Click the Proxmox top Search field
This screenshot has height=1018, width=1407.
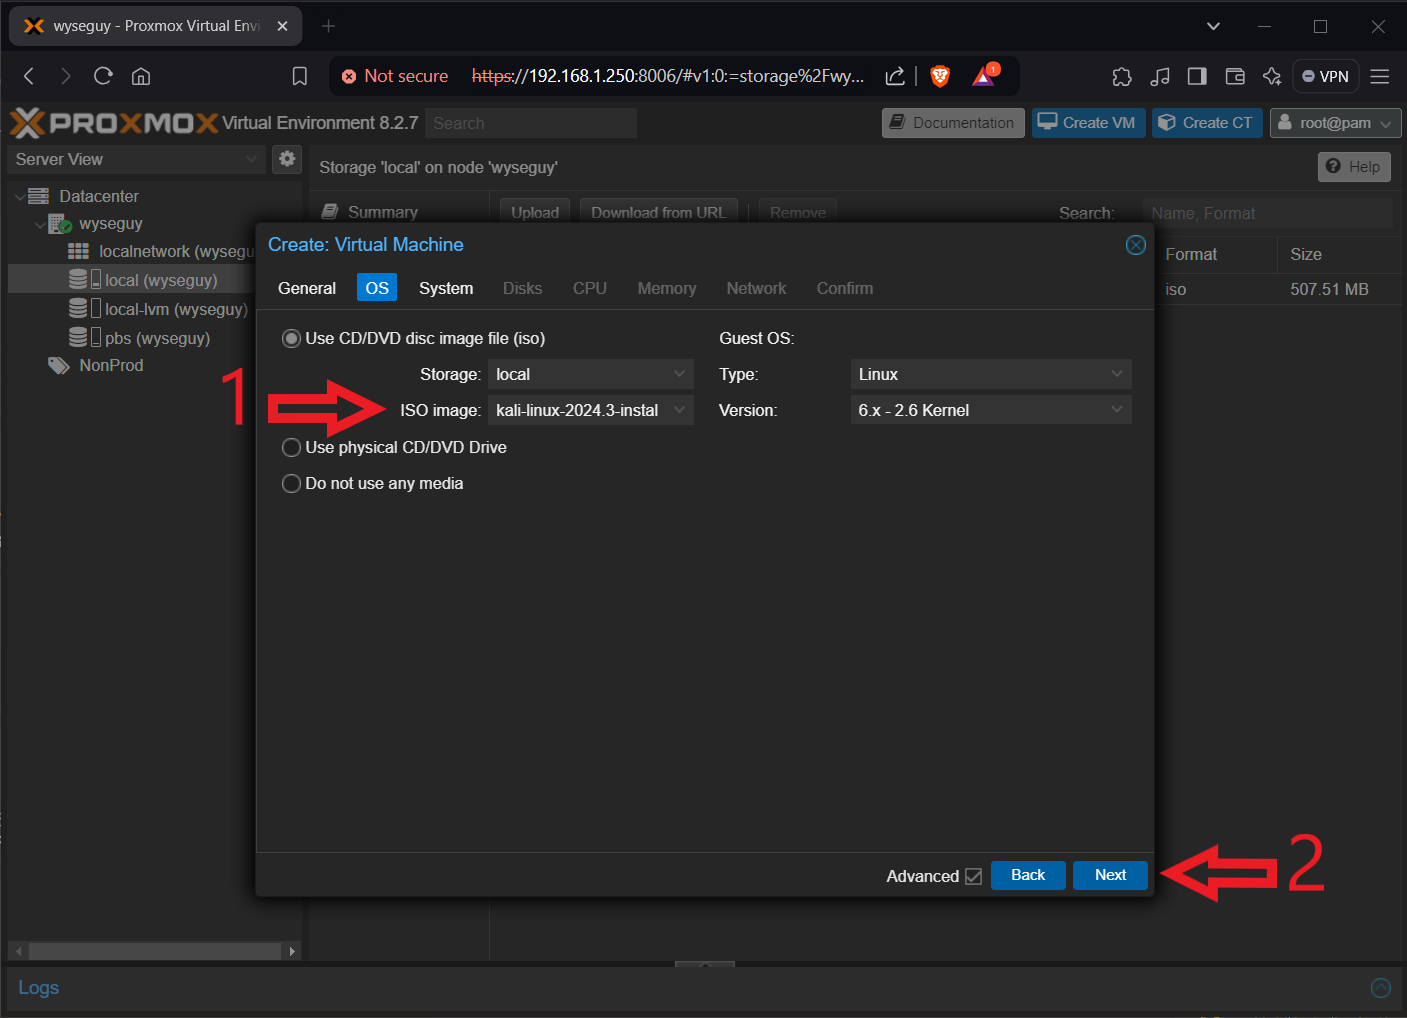[x=531, y=123]
